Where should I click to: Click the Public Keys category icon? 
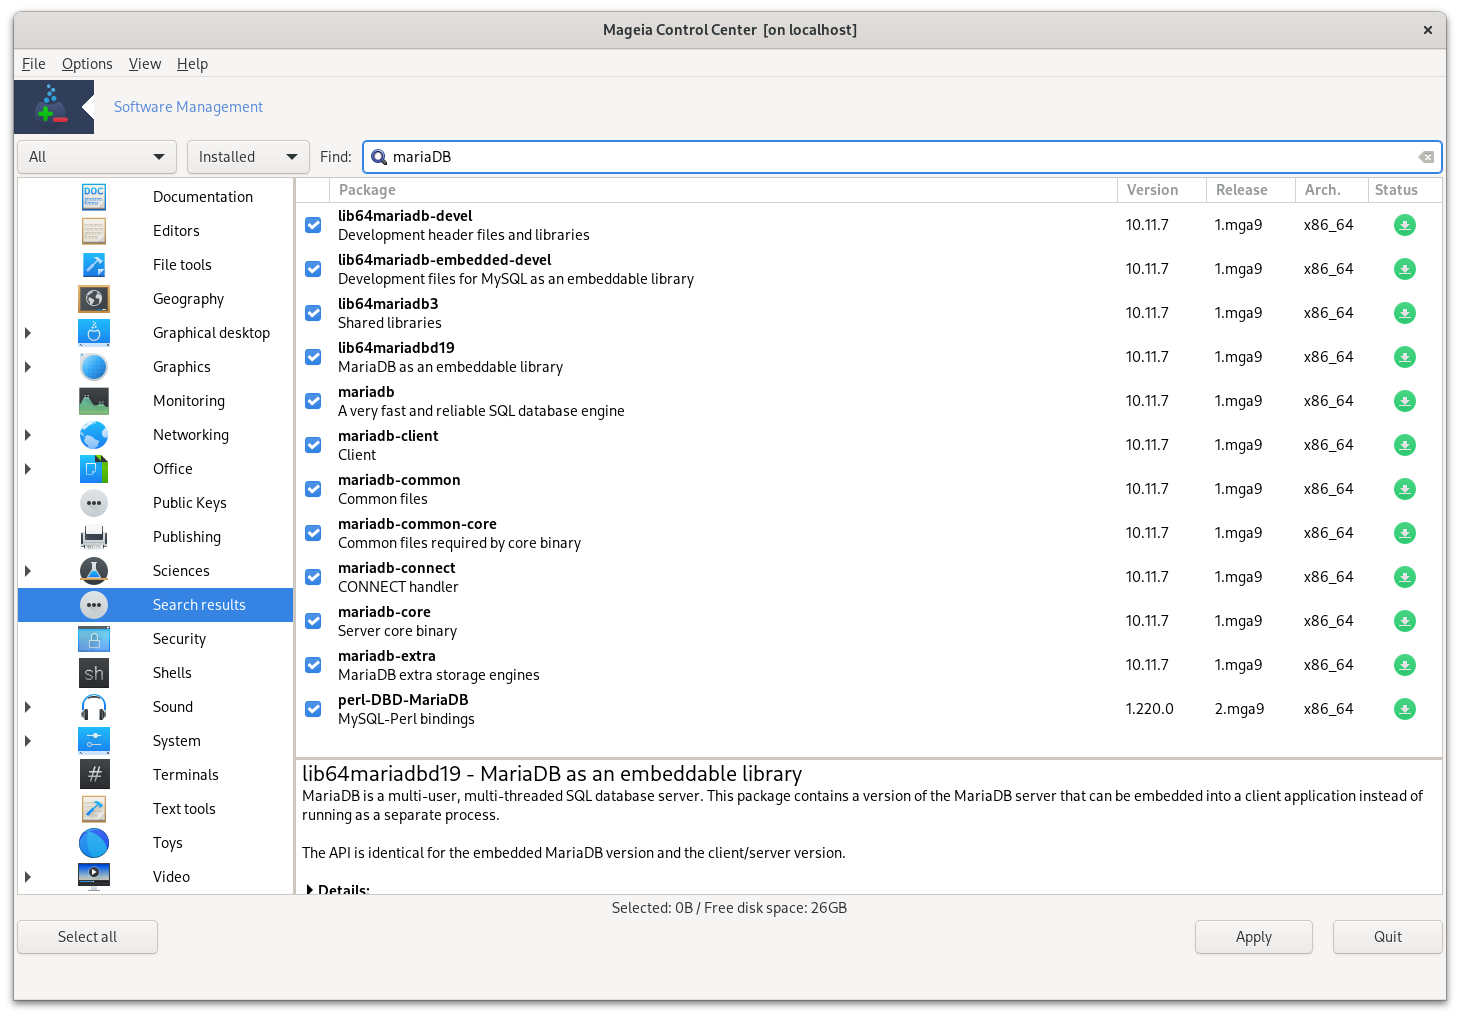(94, 503)
